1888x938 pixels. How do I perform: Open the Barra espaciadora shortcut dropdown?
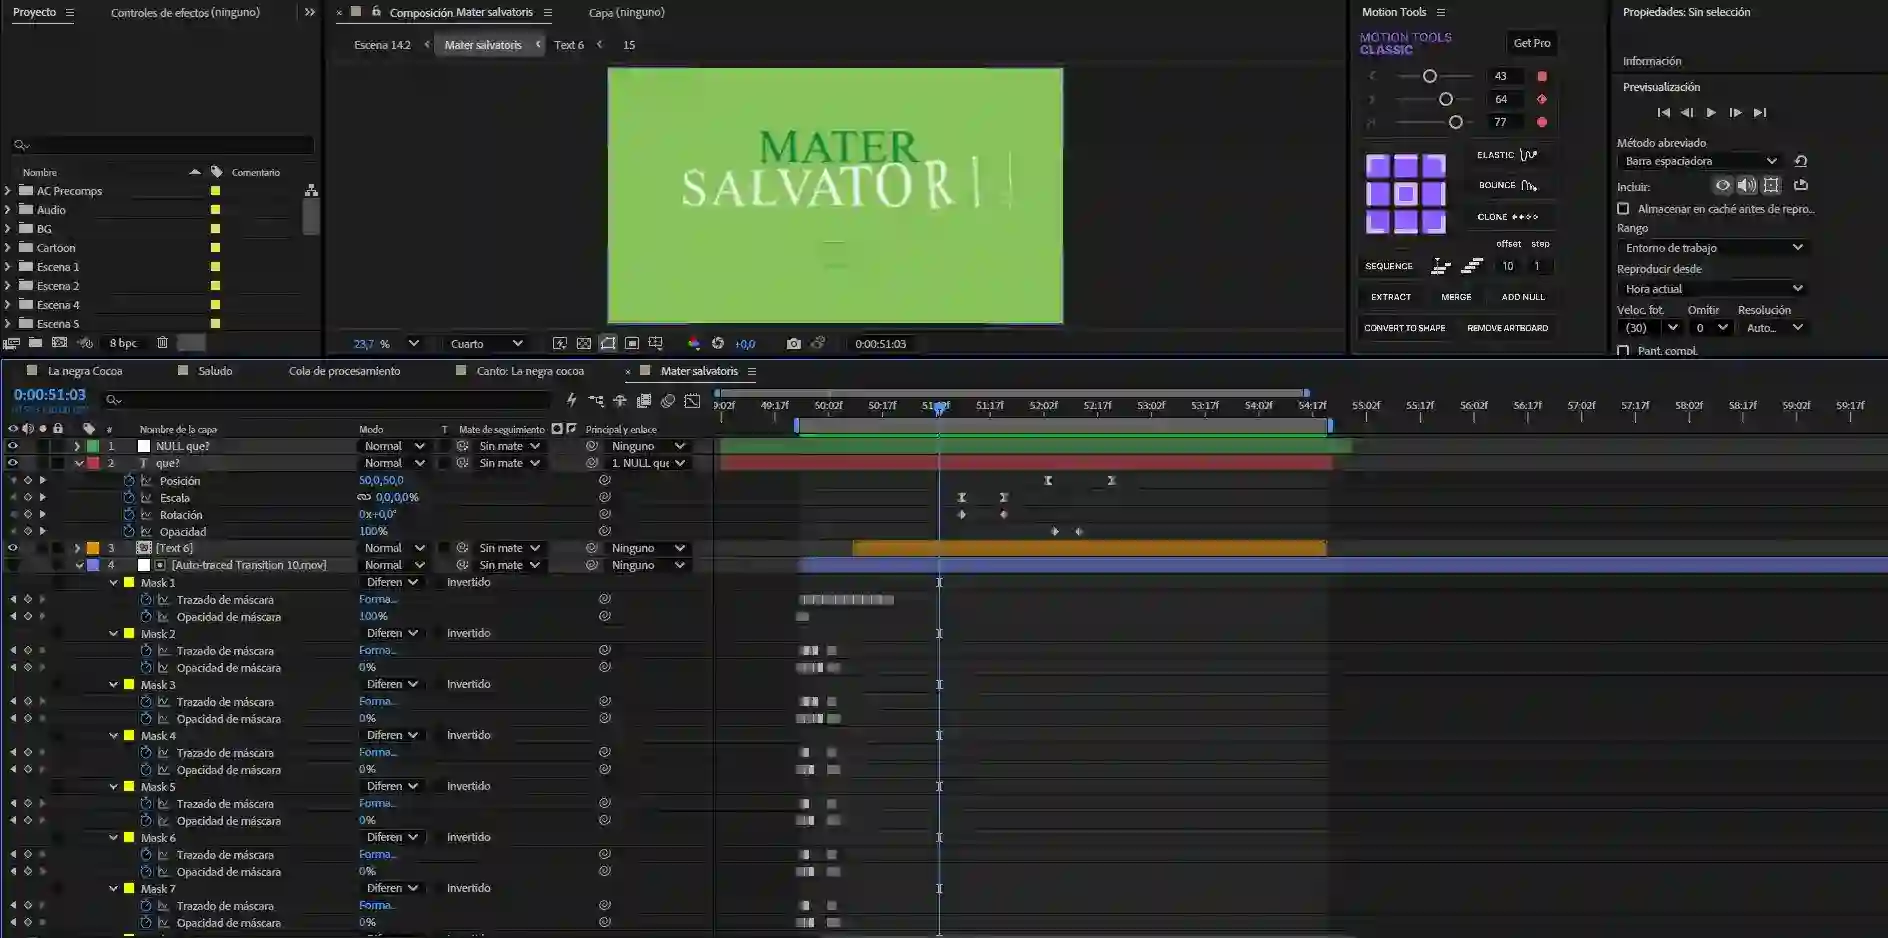[x=1700, y=161]
